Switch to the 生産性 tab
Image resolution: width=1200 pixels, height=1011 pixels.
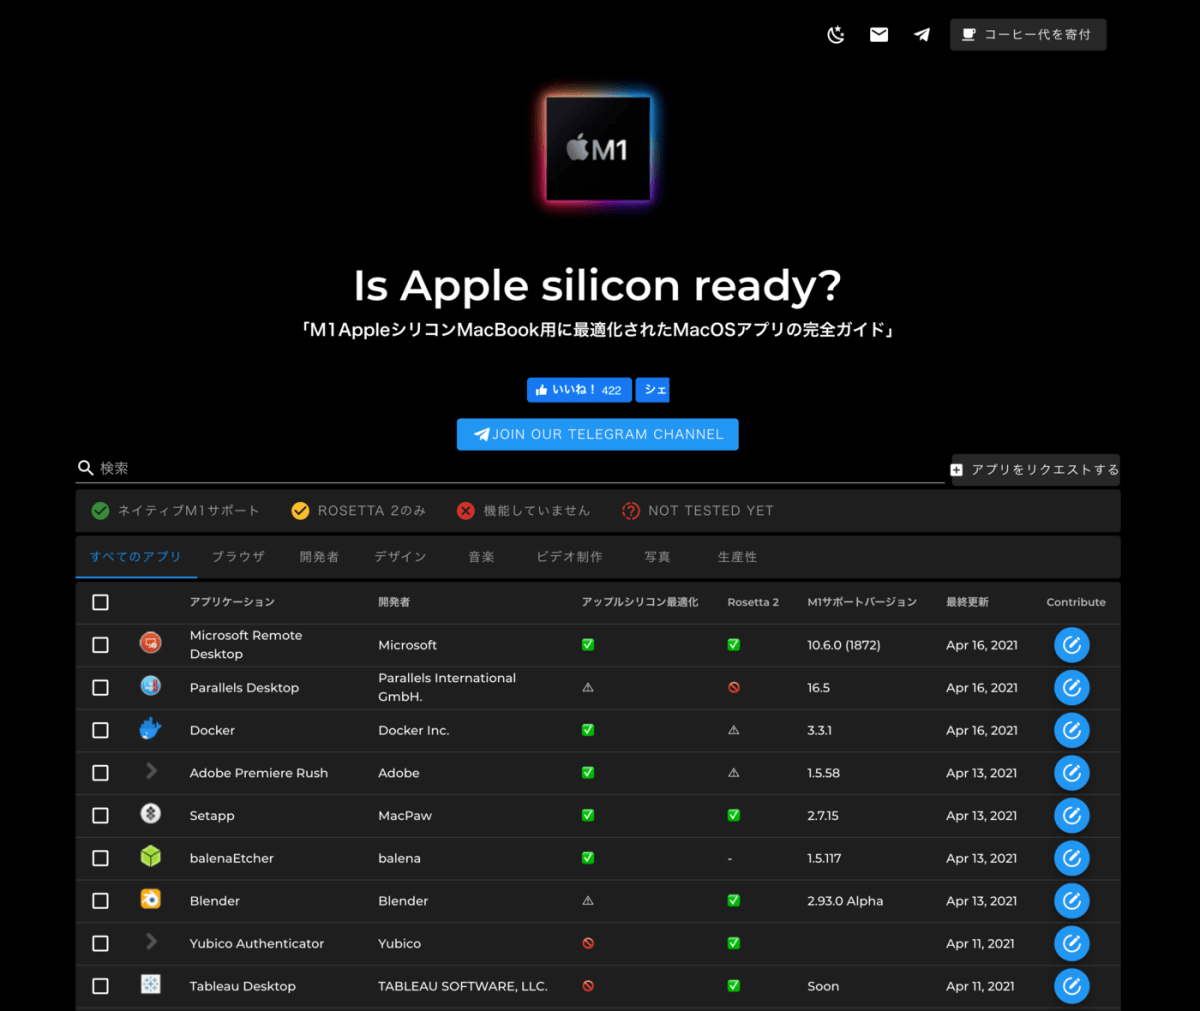[737, 557]
